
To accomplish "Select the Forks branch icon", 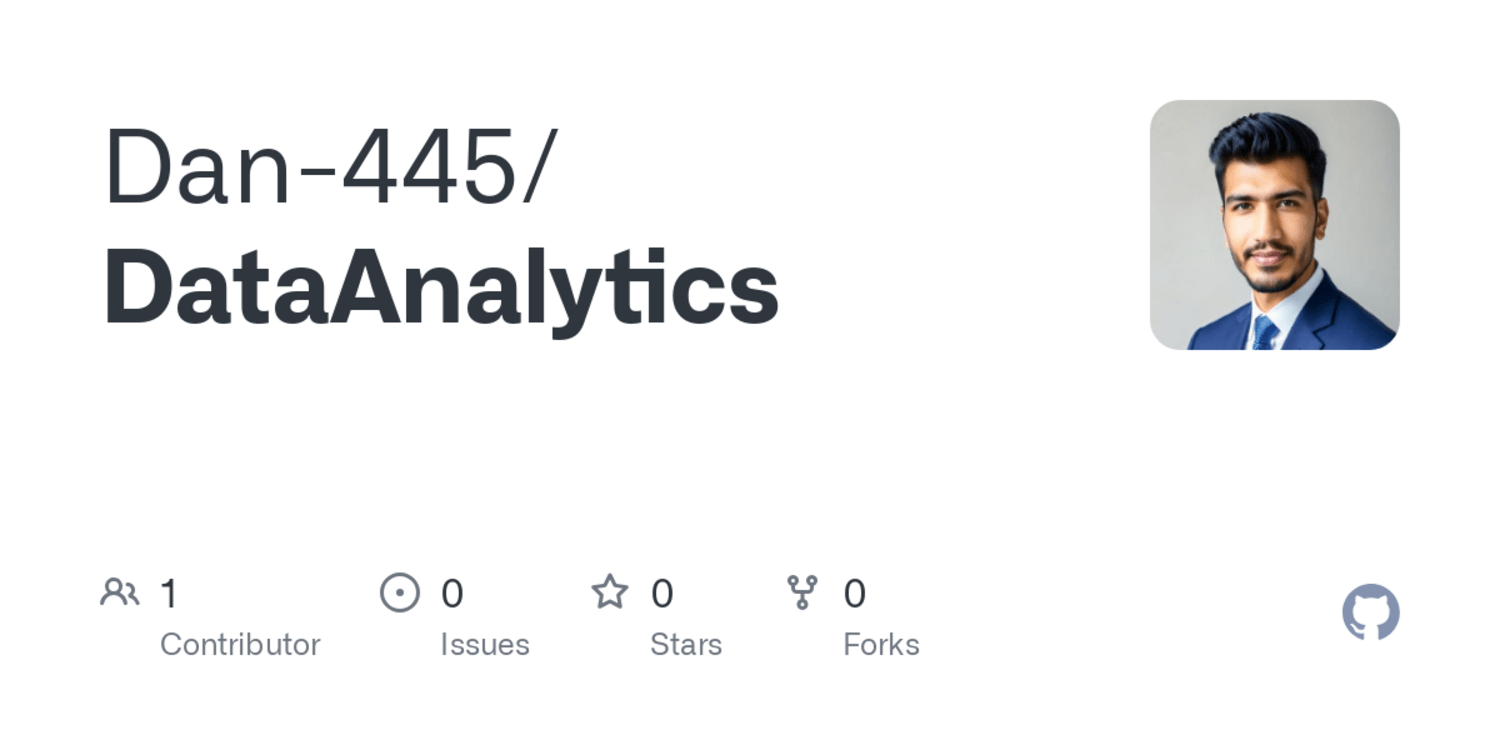I will tap(802, 592).
